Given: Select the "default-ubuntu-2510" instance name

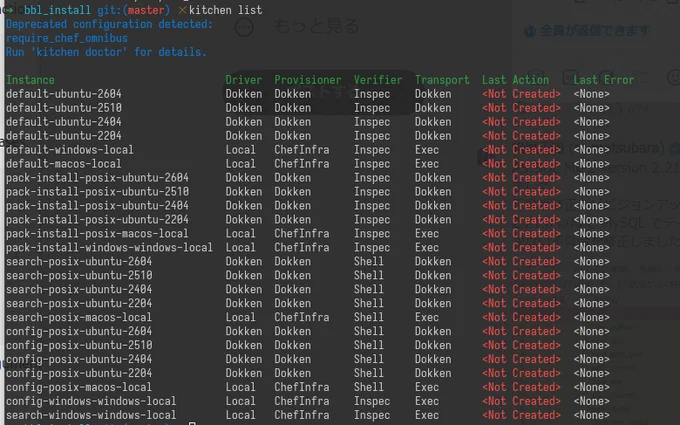Looking at the screenshot, I should (64, 108).
